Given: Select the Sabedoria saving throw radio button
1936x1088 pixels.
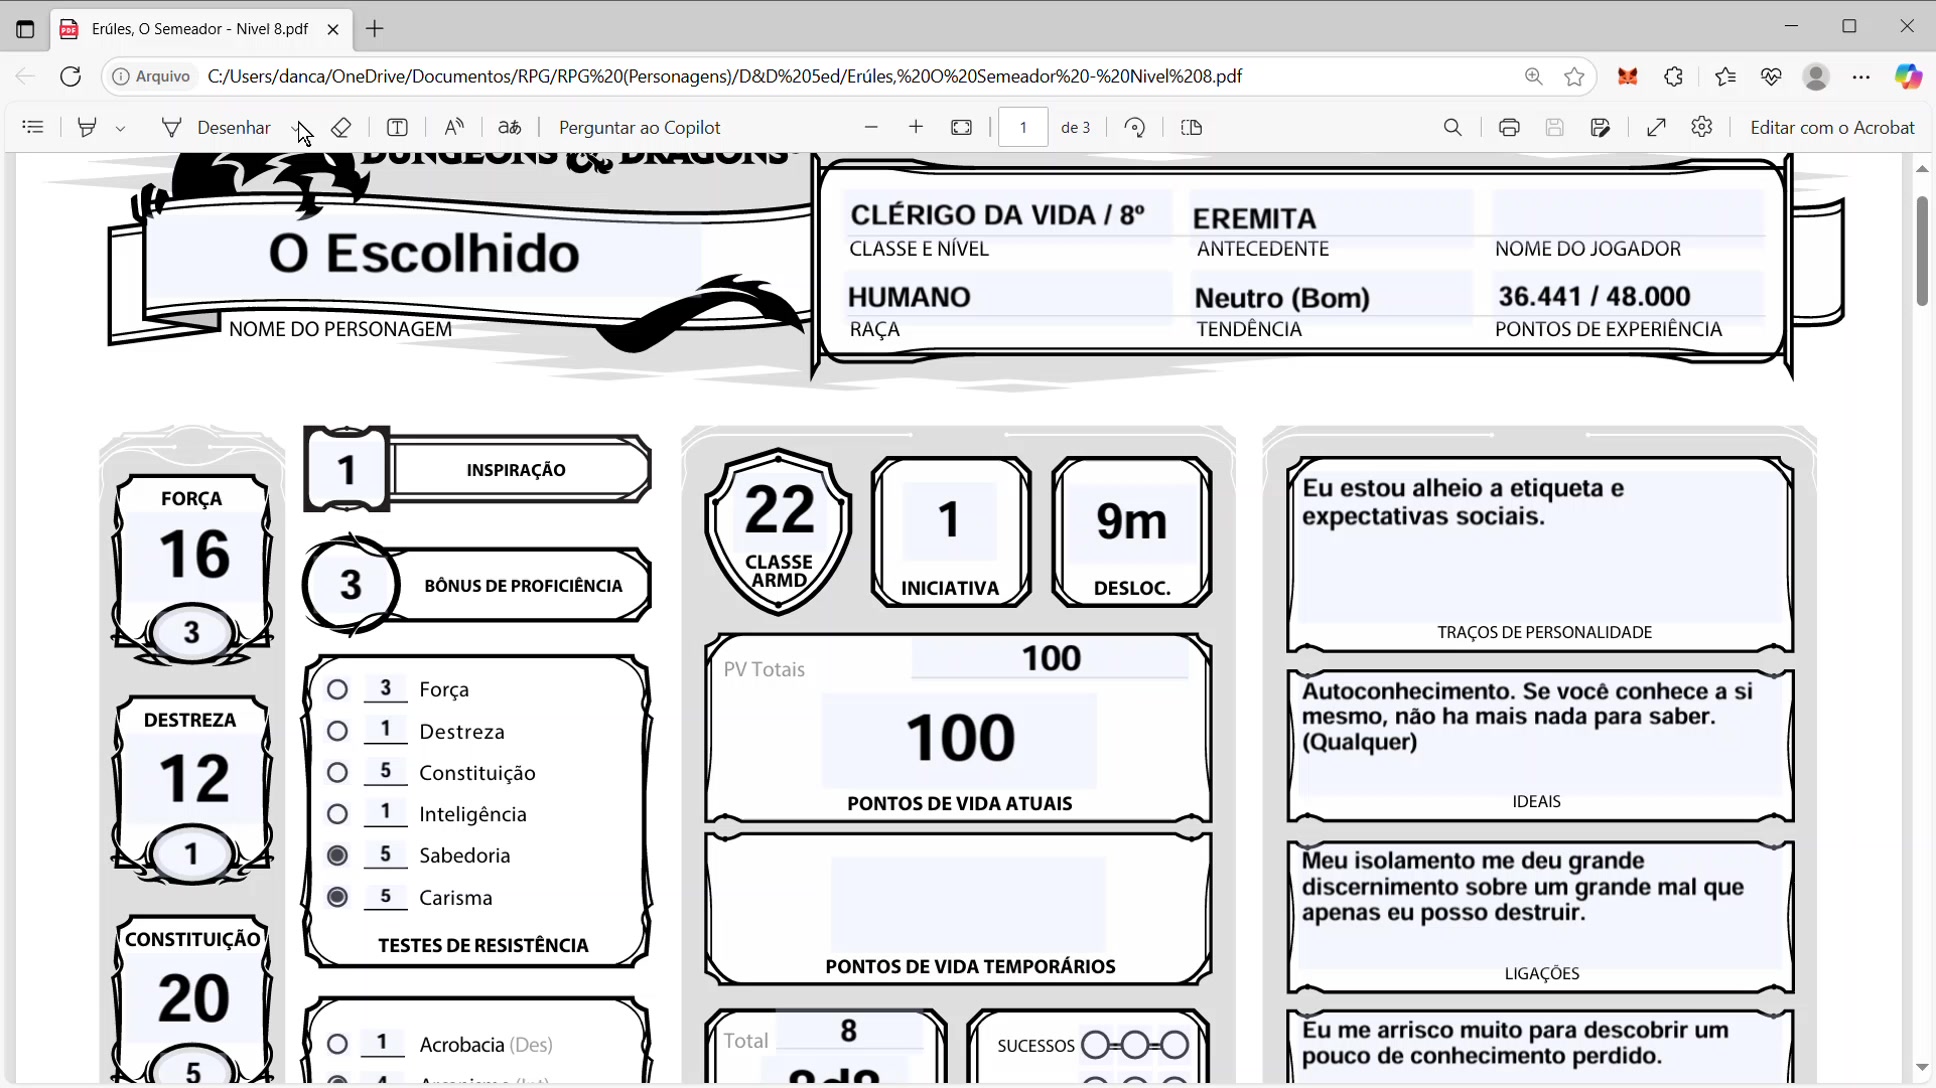Looking at the screenshot, I should tap(337, 854).
